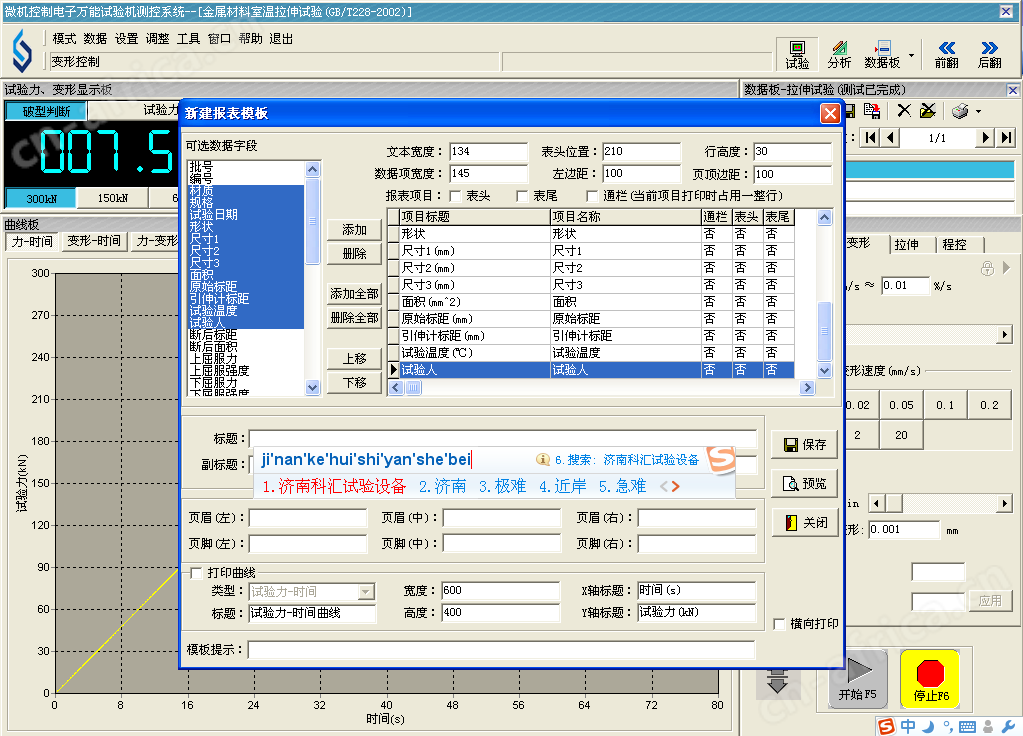Click the 添加全部 button
The image size is (1023, 736).
coord(354,294)
